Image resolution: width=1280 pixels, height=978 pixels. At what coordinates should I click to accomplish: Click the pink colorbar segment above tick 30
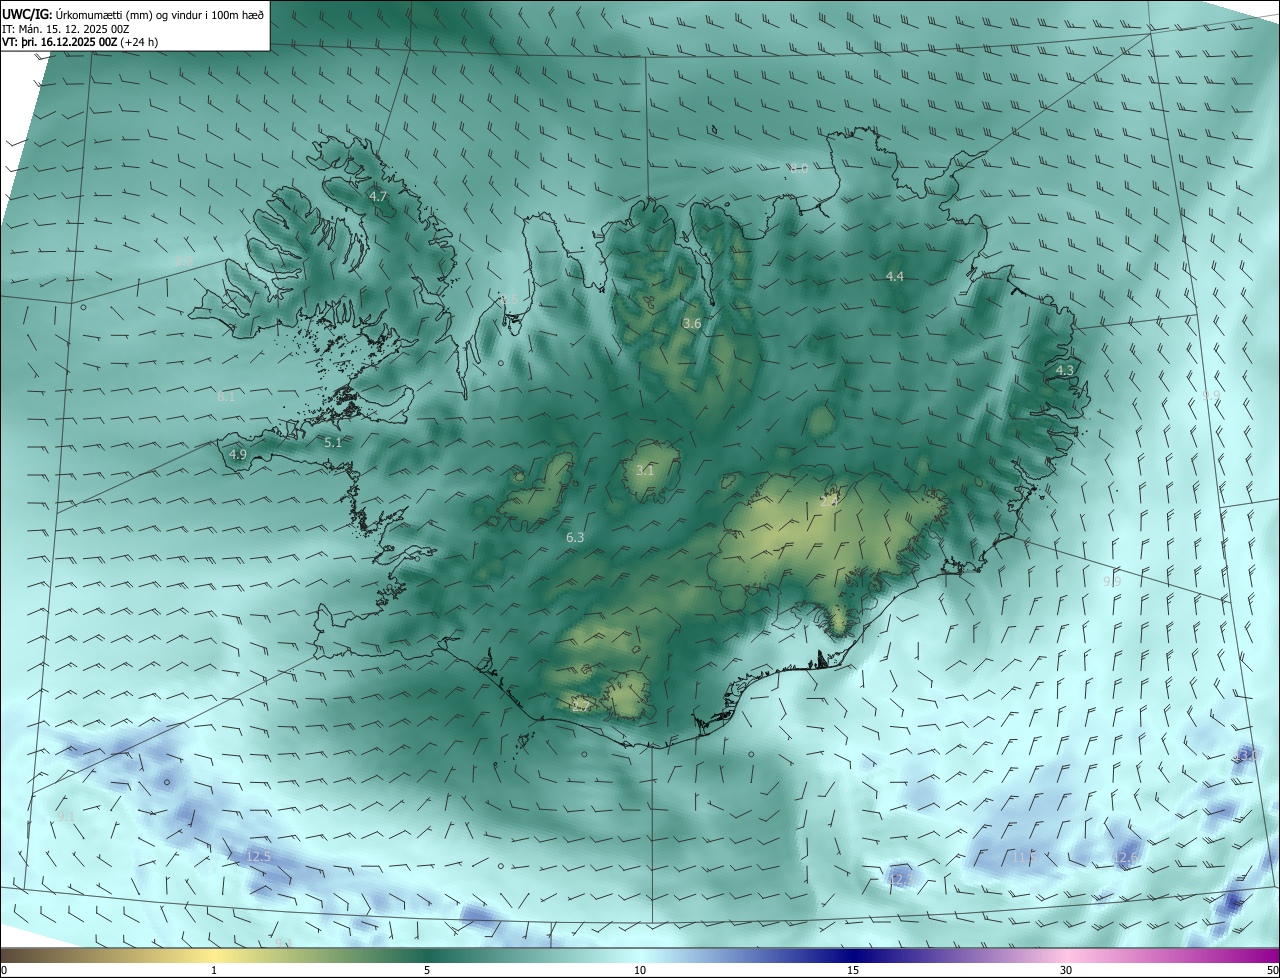coord(1066,955)
